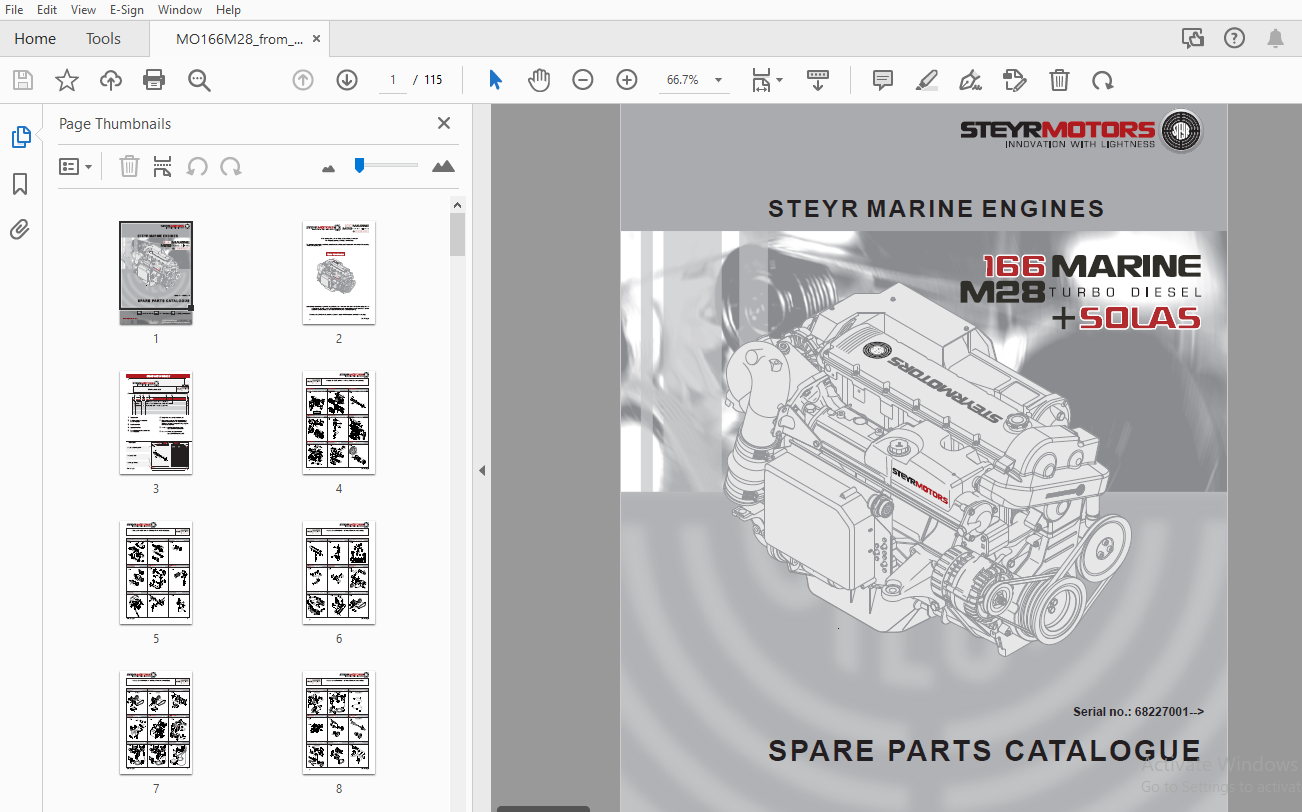Click the reduce thumbnail size mountain icon
This screenshot has width=1302, height=812.
[328, 168]
